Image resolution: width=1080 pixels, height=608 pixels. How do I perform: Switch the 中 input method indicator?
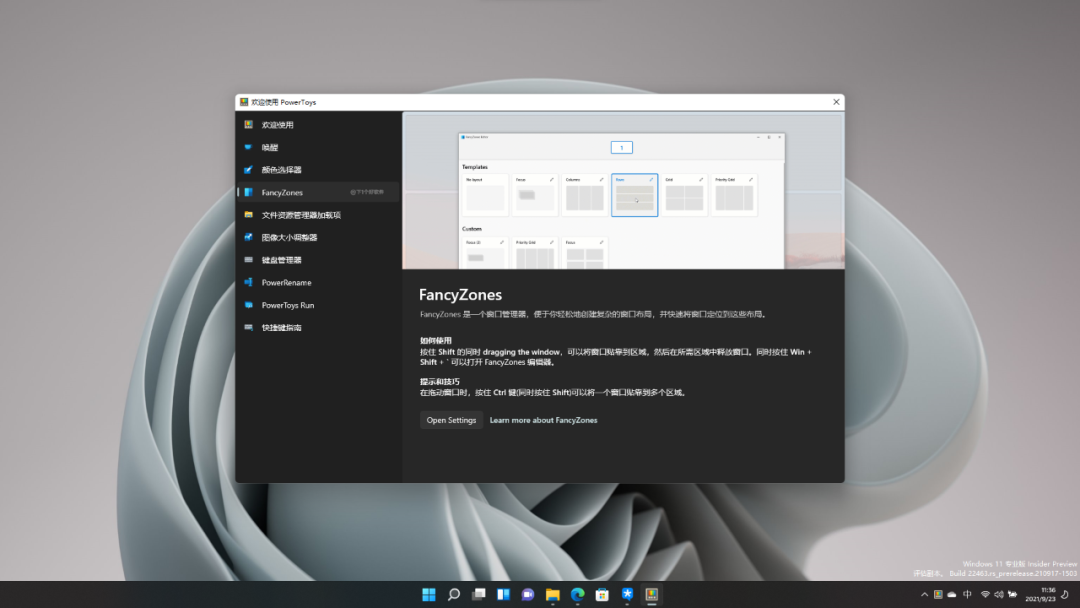967,594
